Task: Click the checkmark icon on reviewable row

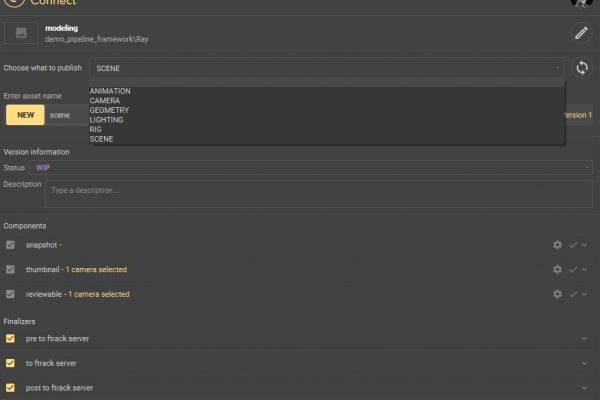Action: click(x=573, y=294)
